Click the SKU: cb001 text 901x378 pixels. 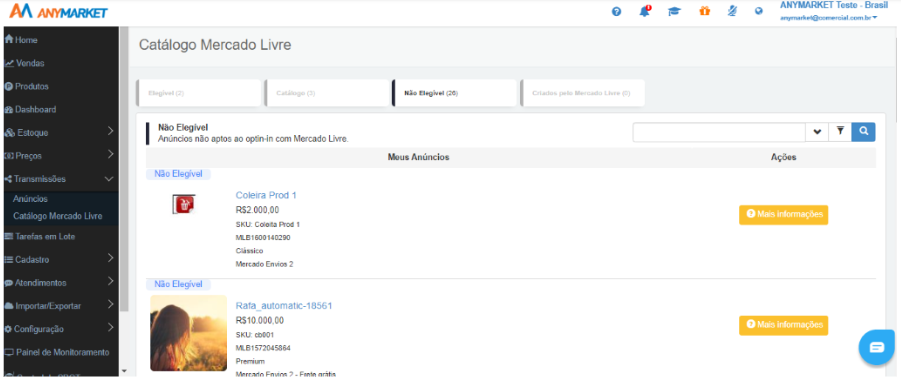point(256,335)
